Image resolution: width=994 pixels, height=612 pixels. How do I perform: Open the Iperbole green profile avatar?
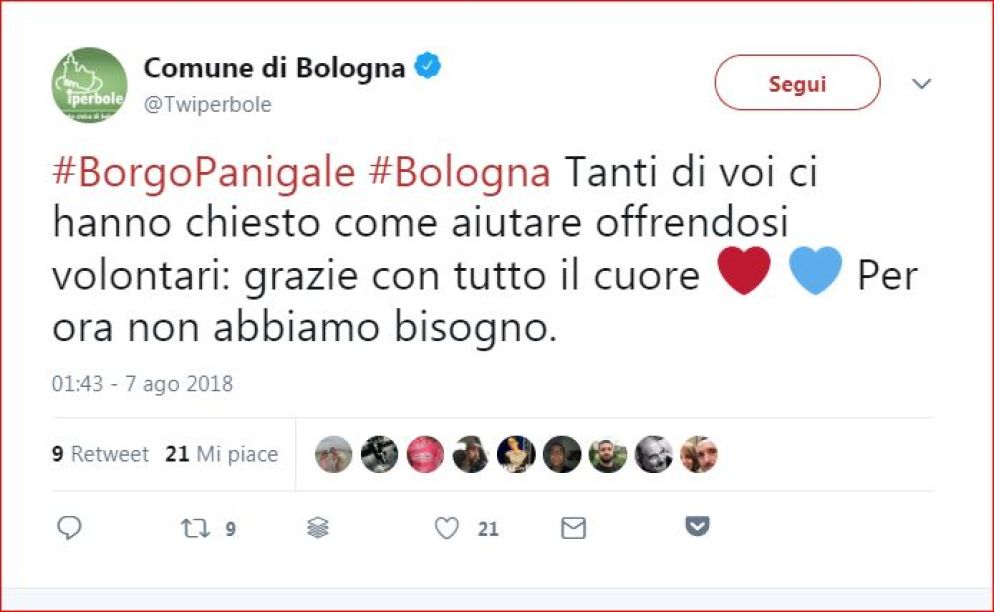90,85
